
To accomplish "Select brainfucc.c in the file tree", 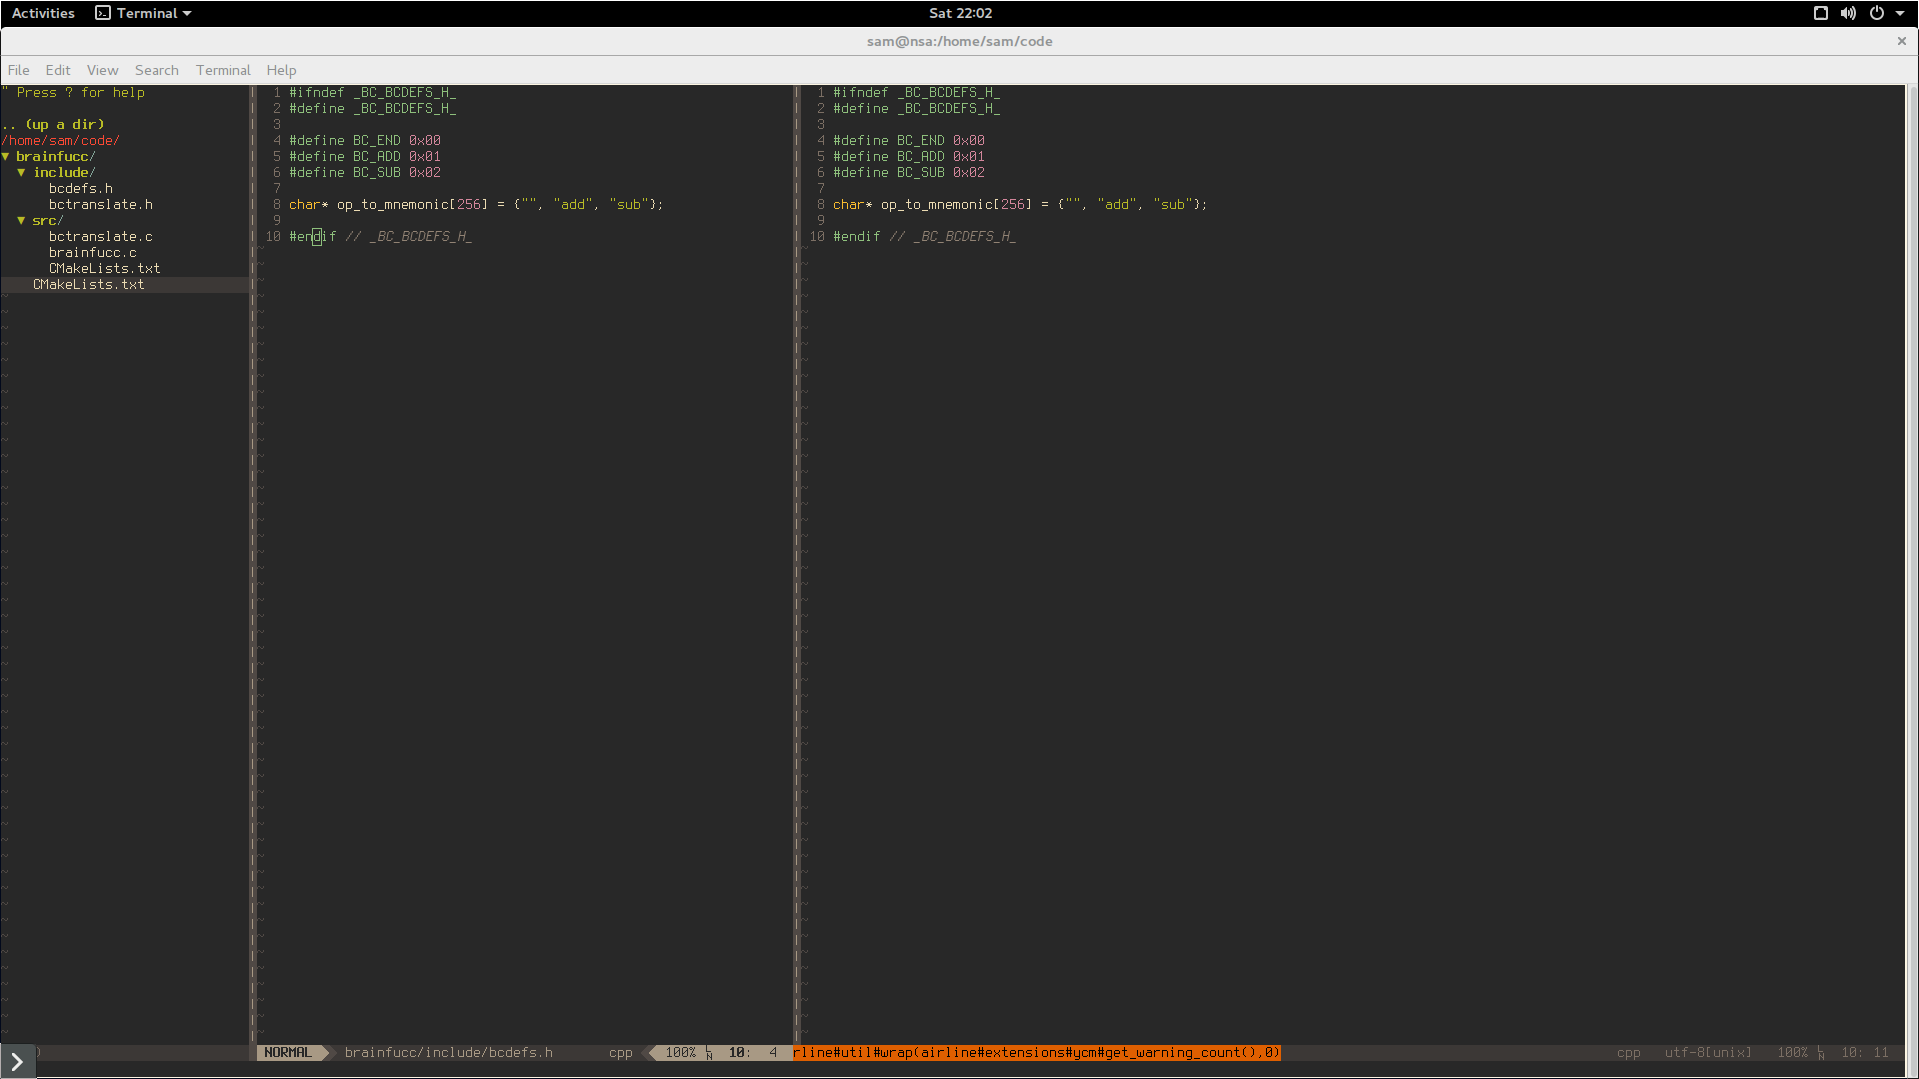I will coord(92,253).
